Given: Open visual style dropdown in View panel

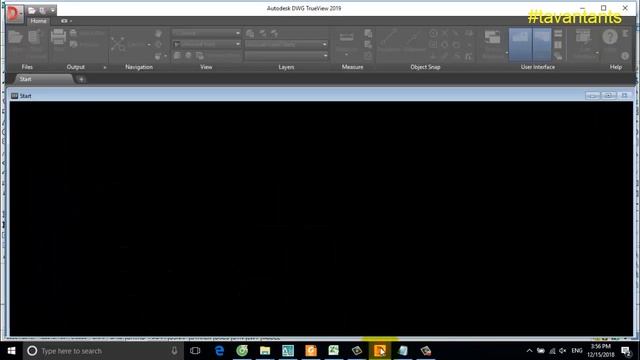Looking at the screenshot, I should (x=206, y=44).
